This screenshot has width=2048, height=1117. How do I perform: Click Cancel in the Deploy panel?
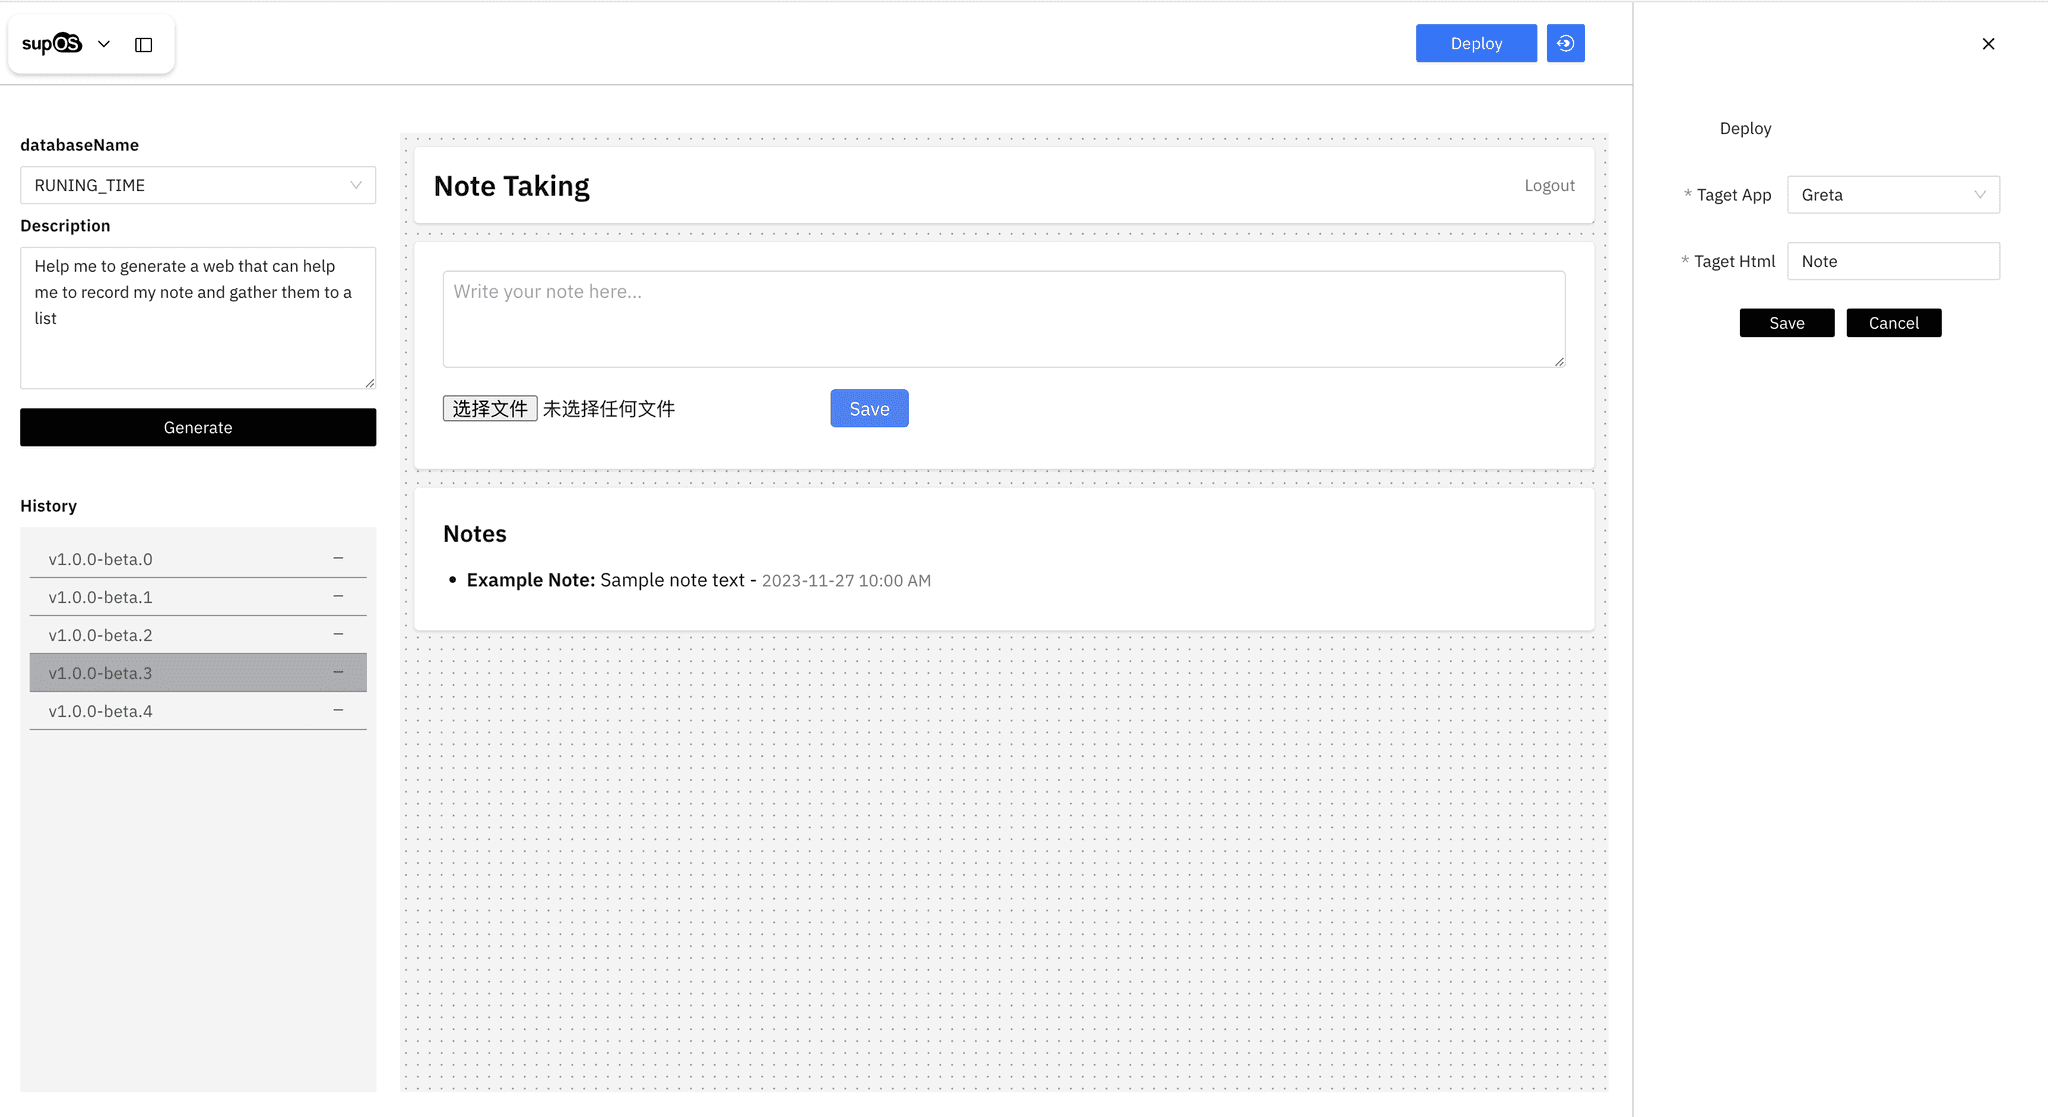point(1894,323)
